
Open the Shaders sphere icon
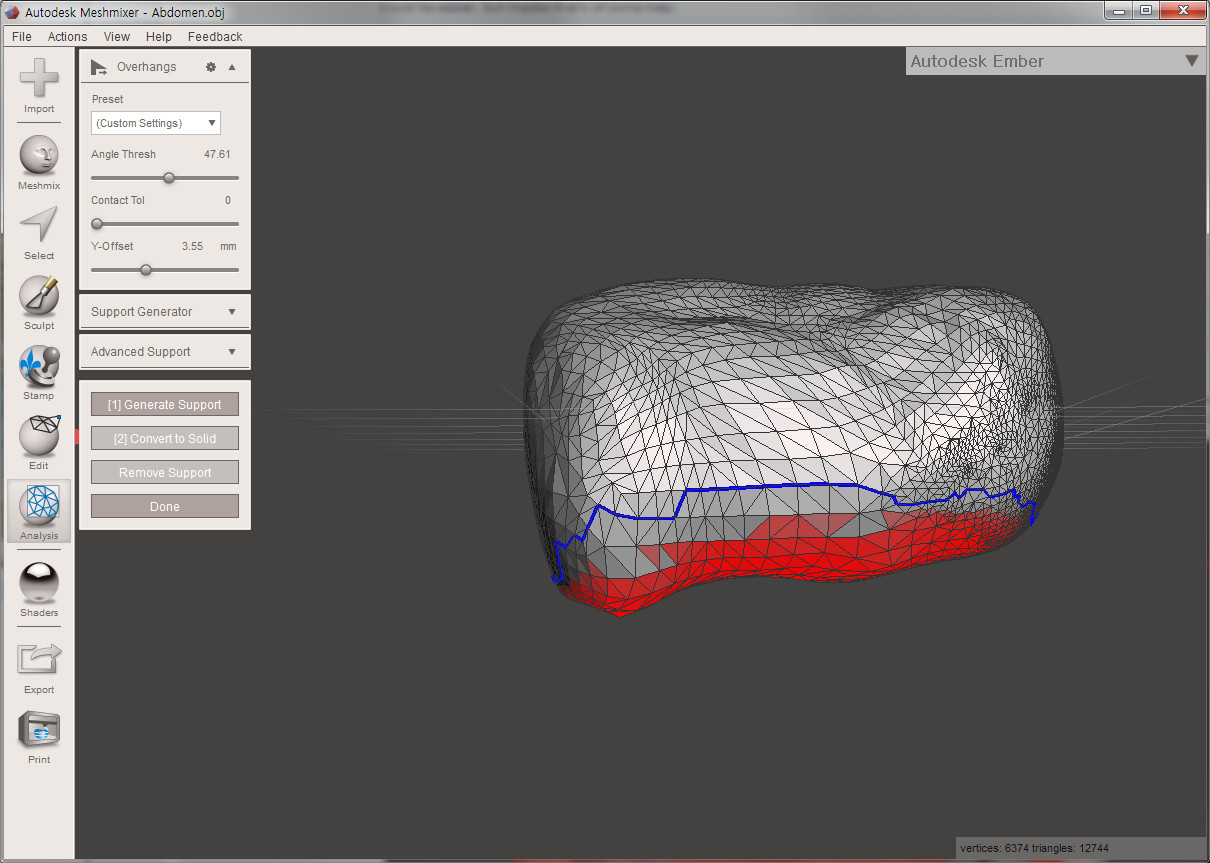[x=39, y=583]
